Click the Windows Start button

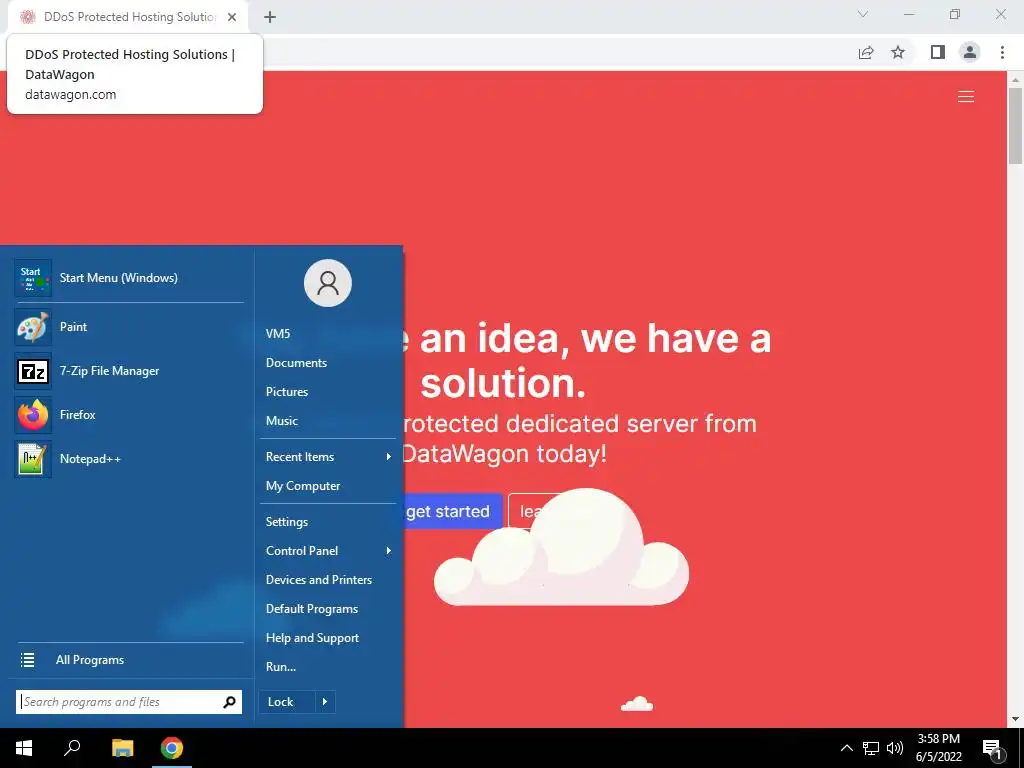[24, 748]
